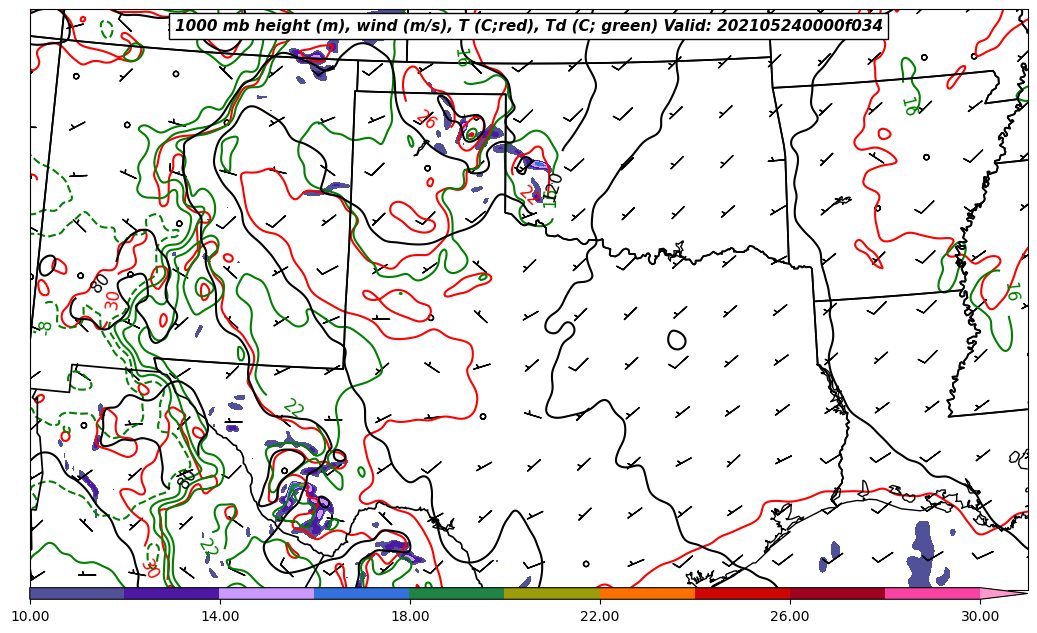Select the pink 28–30 colorbar segment
Image resolution: width=1037 pixels, height=633 pixels.
[x=932, y=593]
